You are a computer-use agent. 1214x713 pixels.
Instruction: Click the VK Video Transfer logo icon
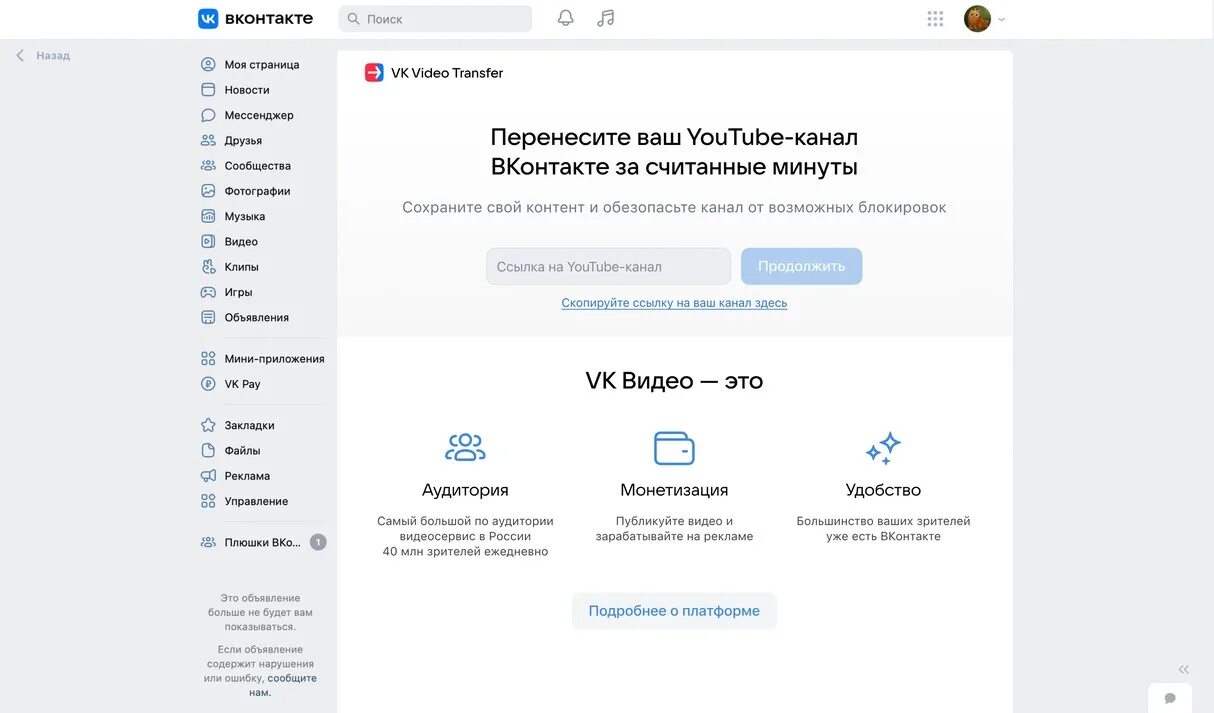pos(374,73)
